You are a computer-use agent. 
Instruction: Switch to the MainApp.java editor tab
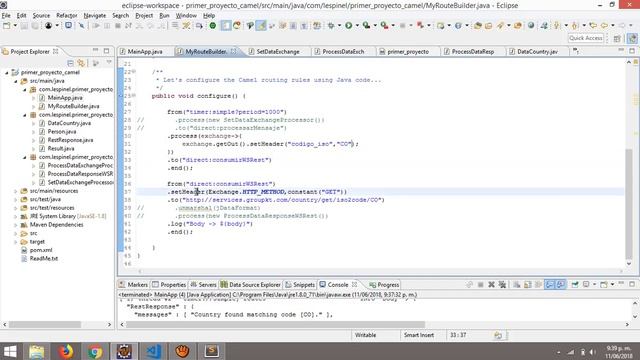(145, 51)
